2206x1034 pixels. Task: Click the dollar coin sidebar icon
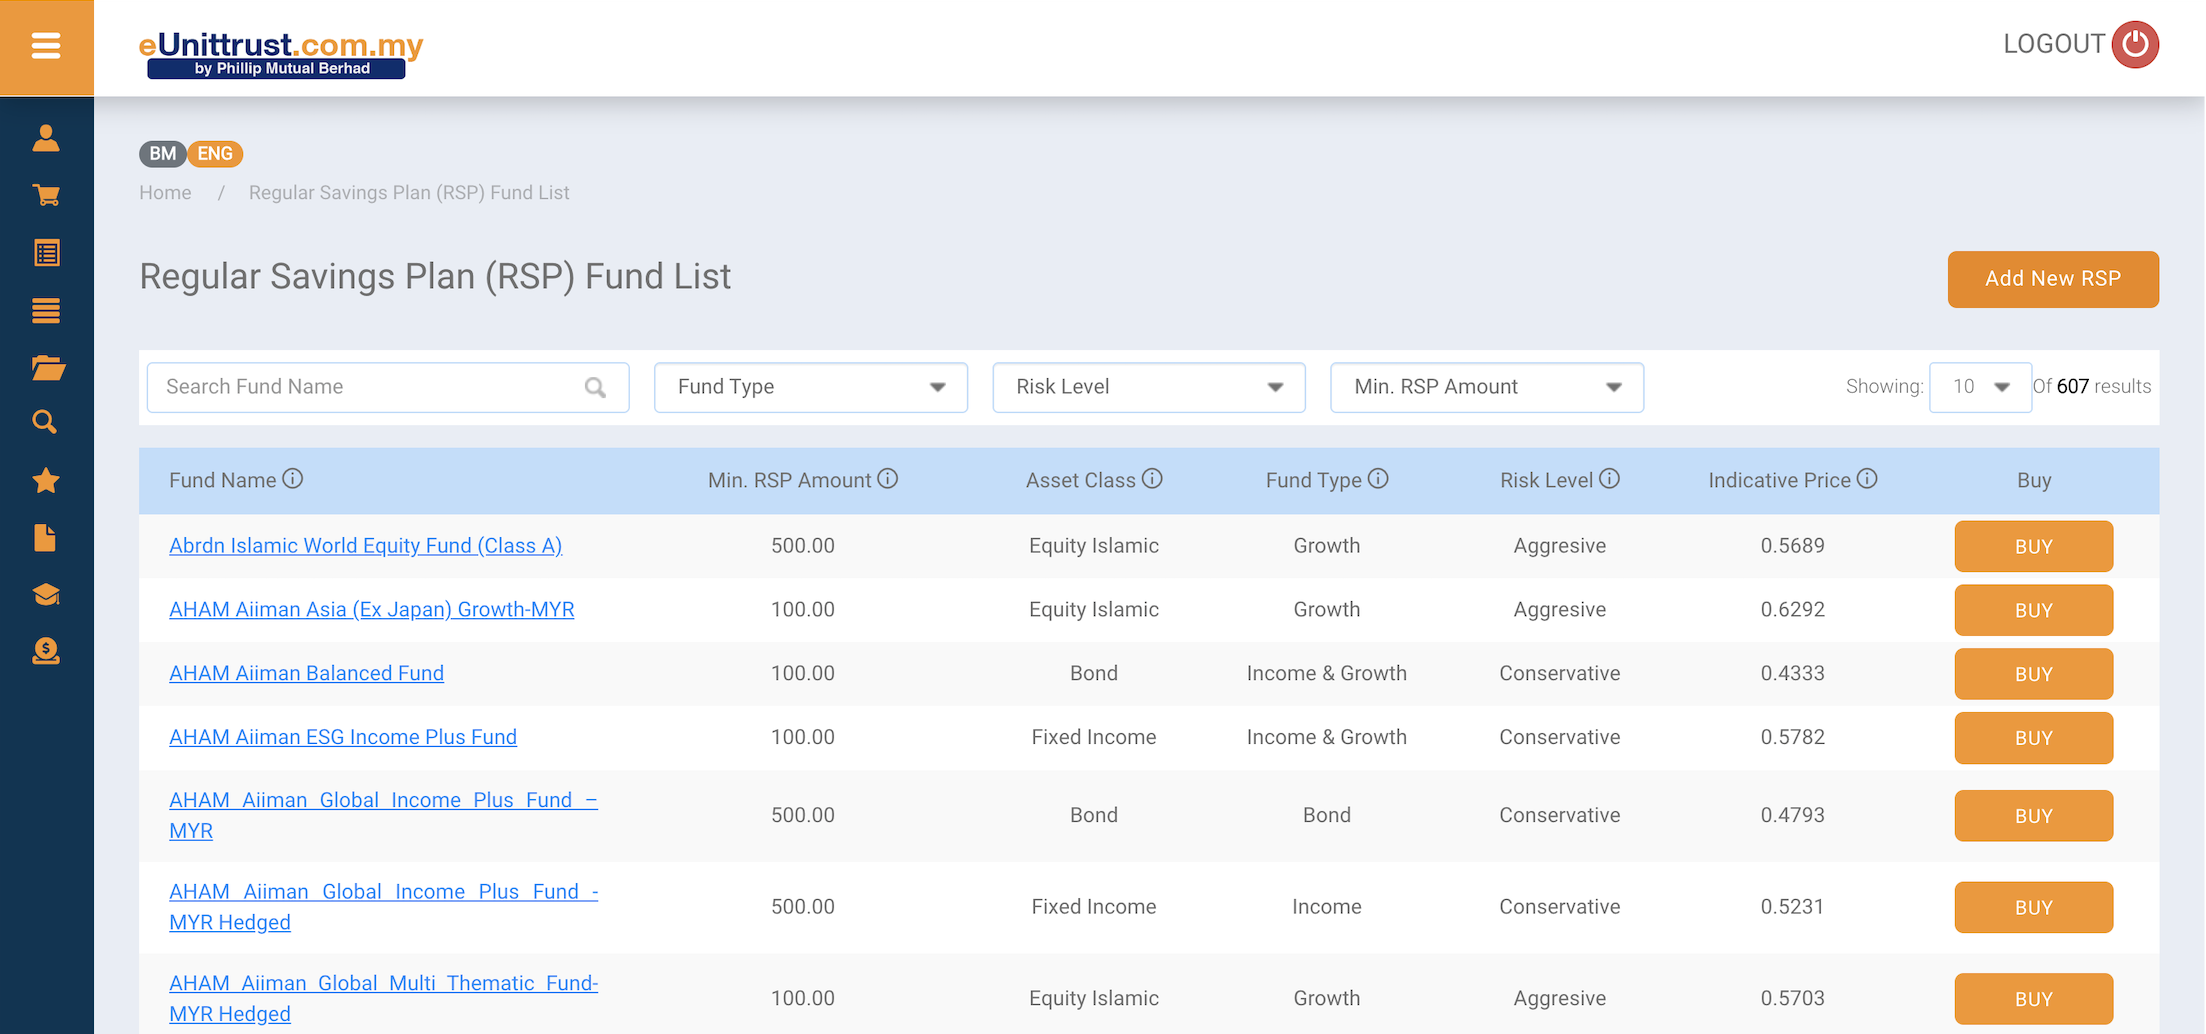click(x=46, y=652)
